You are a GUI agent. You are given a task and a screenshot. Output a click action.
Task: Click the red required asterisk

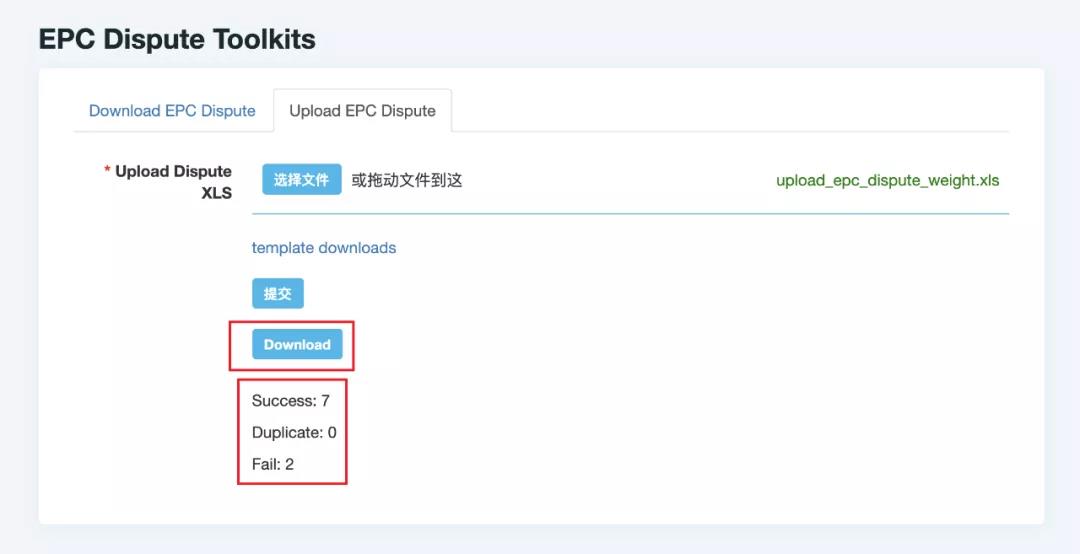107,172
